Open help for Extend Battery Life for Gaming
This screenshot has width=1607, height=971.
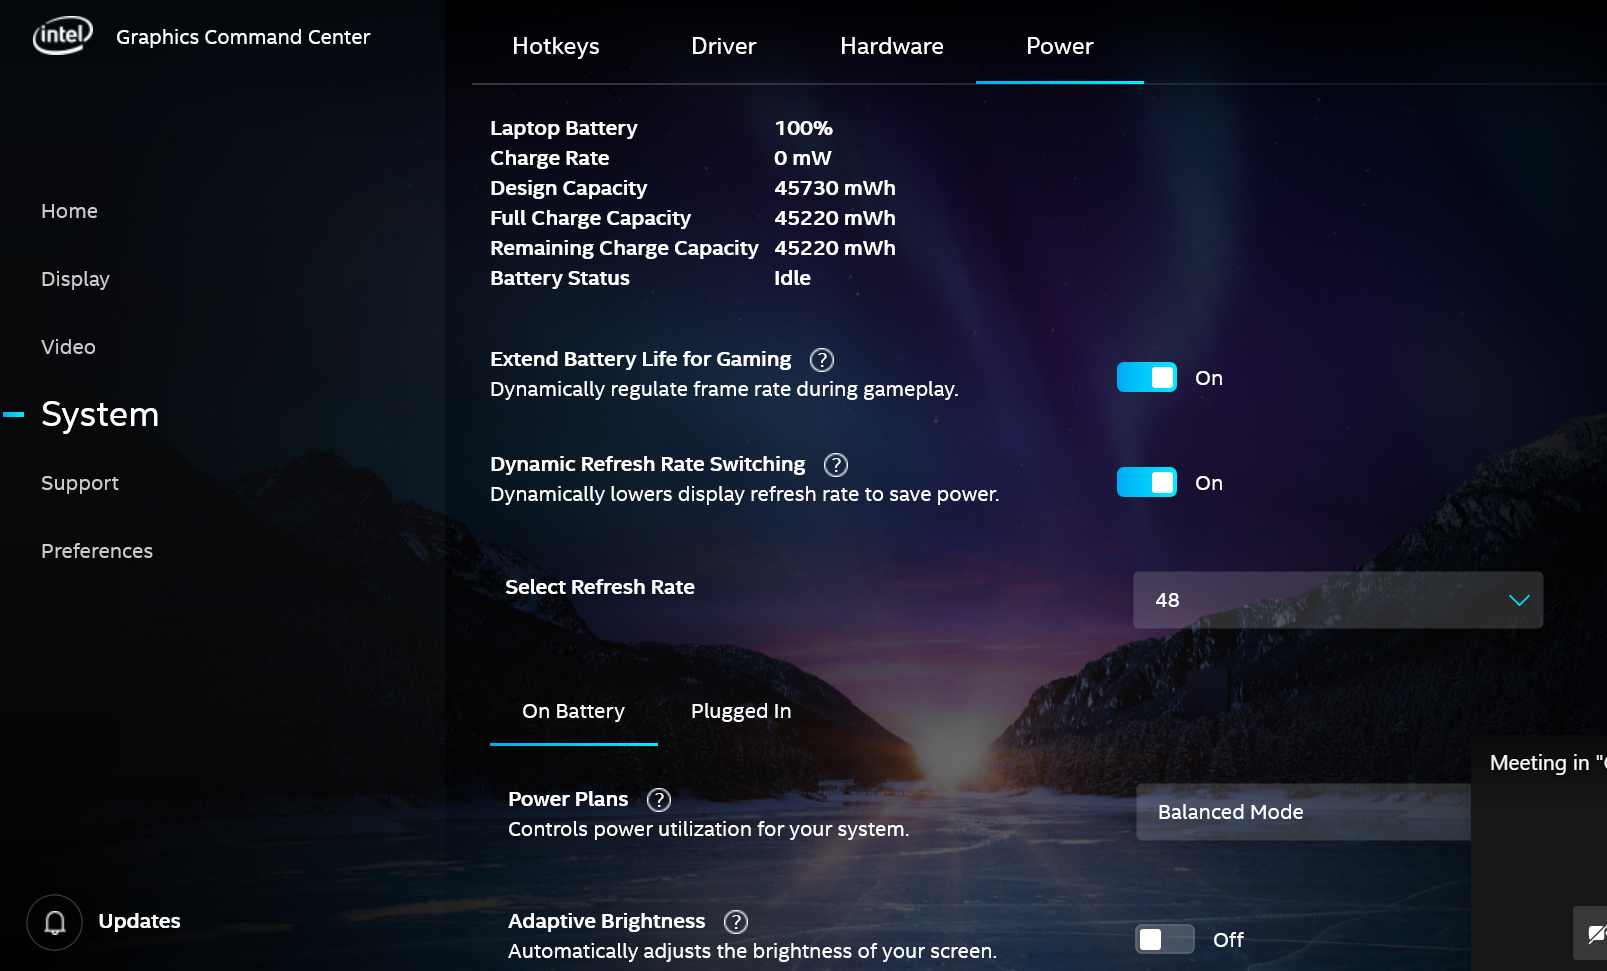[821, 360]
